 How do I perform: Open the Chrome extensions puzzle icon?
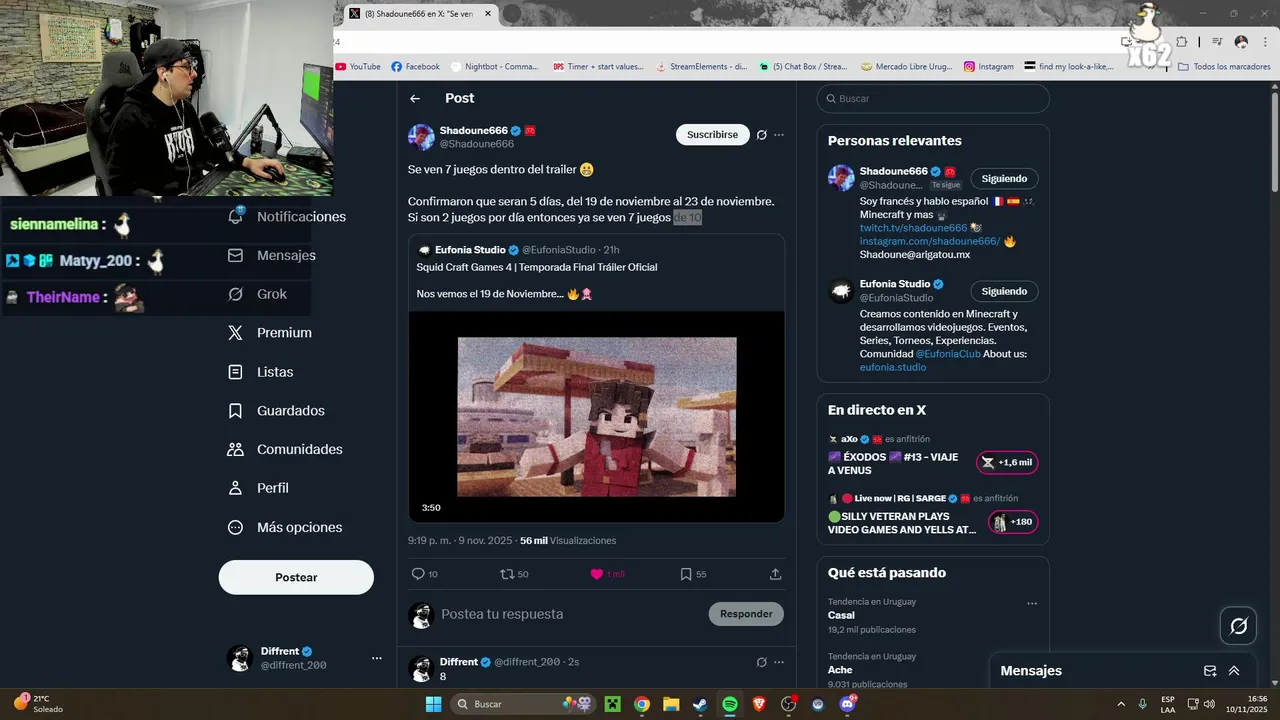pos(1182,42)
